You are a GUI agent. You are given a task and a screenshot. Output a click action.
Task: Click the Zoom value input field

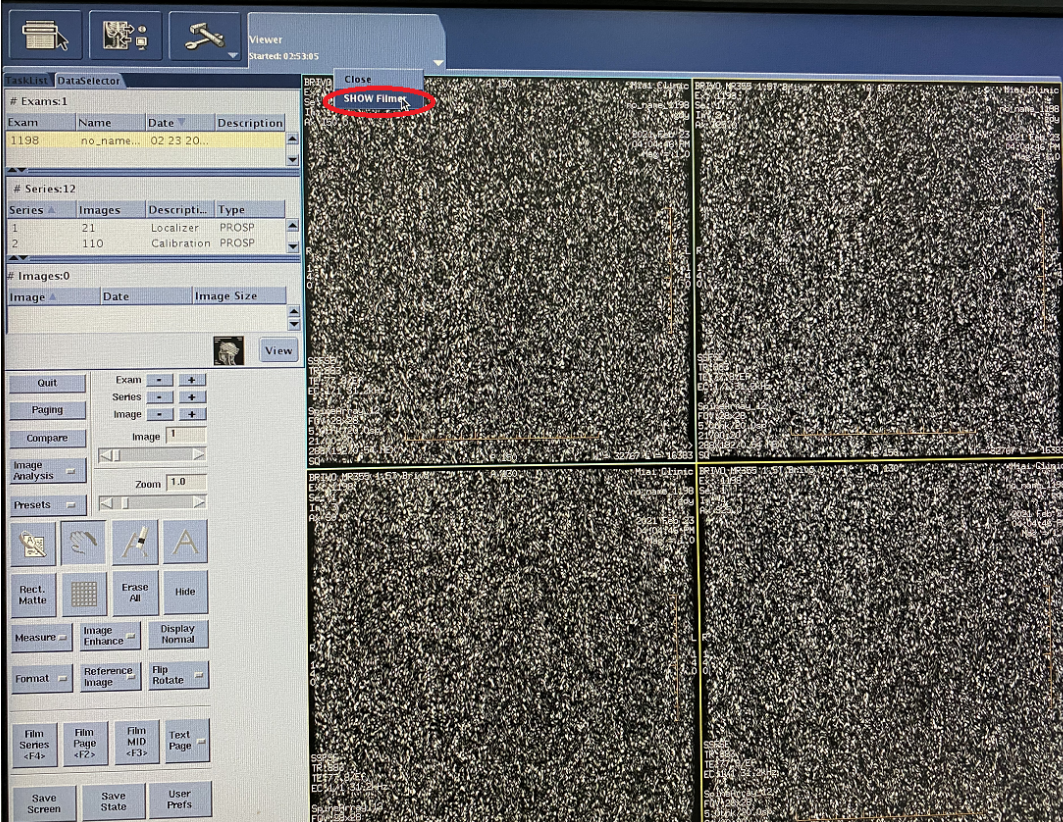click(186, 482)
